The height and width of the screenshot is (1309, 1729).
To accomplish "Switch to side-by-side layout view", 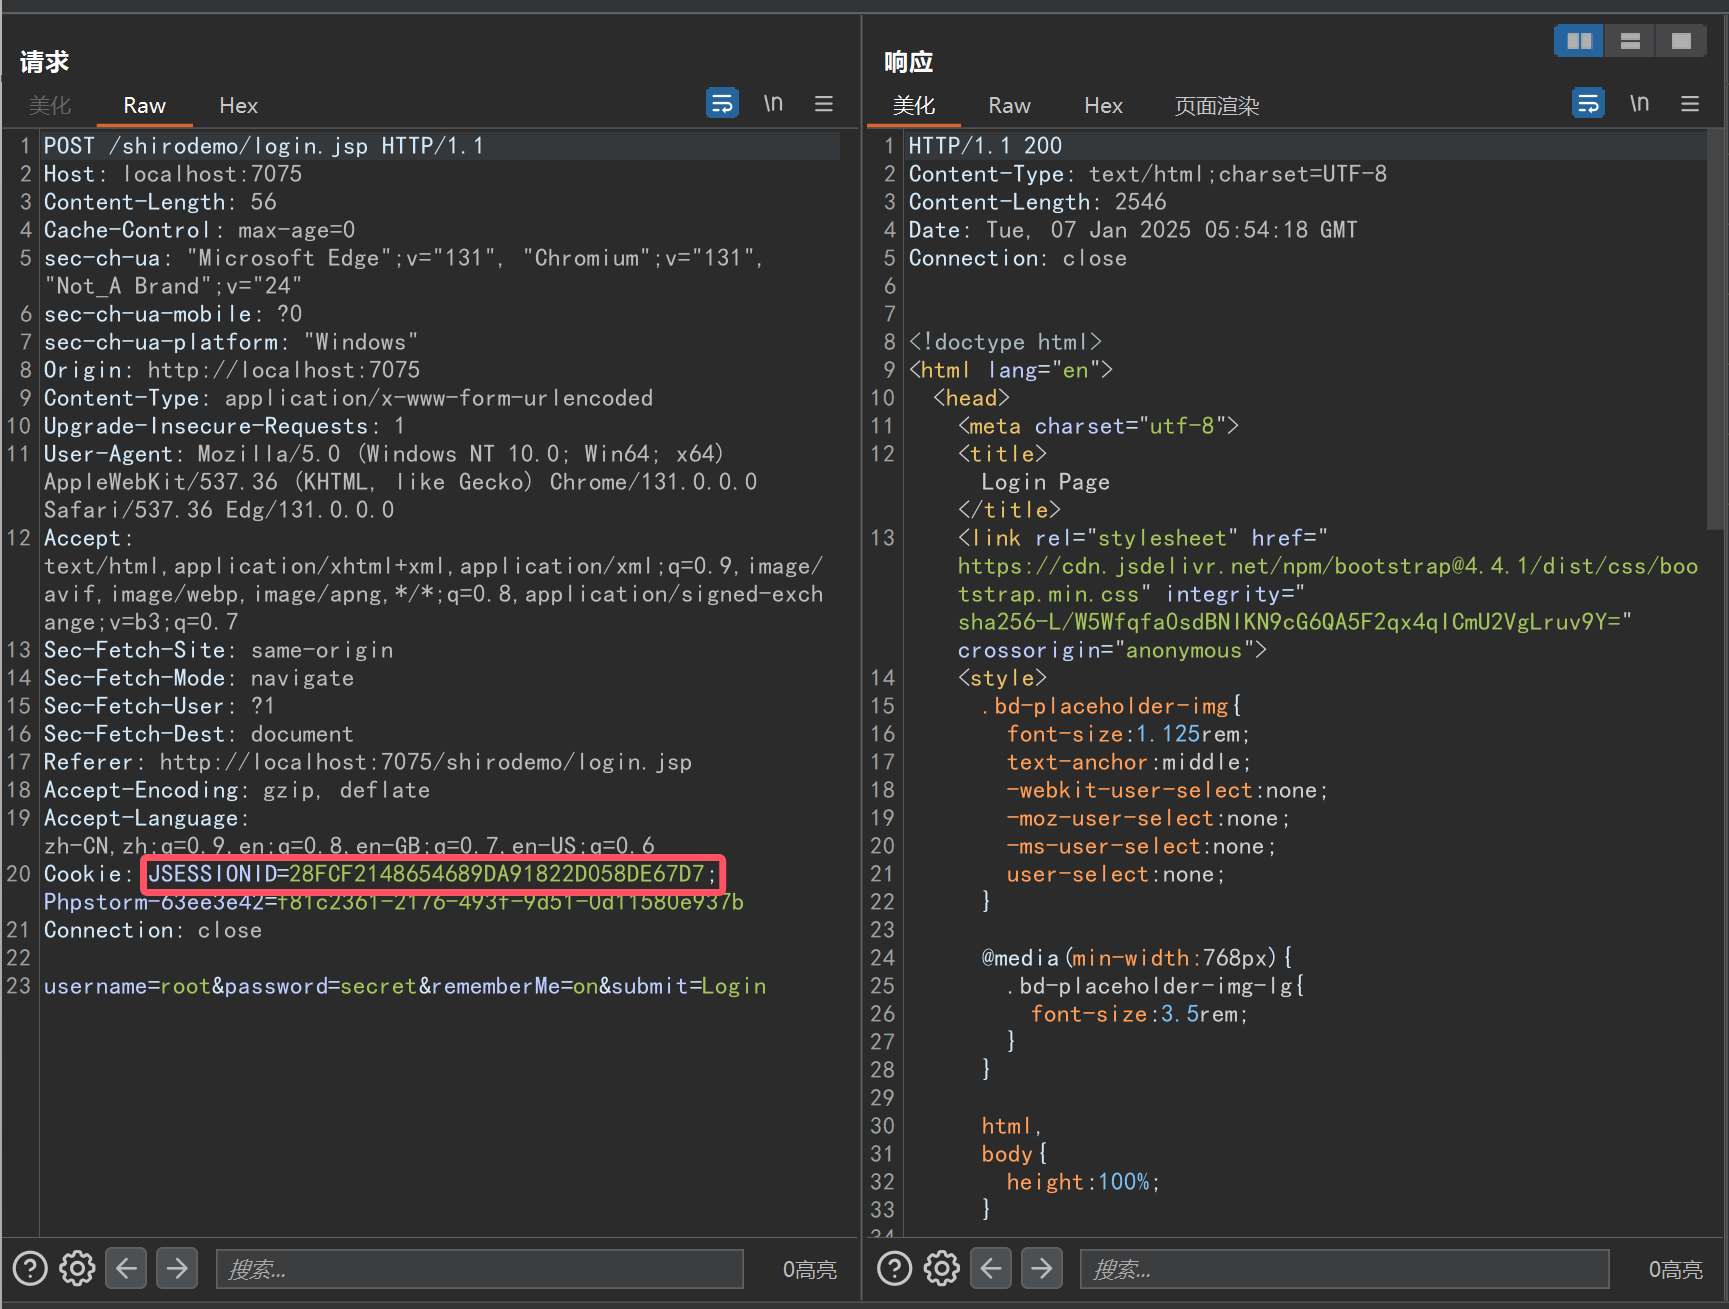I will [x=1579, y=41].
